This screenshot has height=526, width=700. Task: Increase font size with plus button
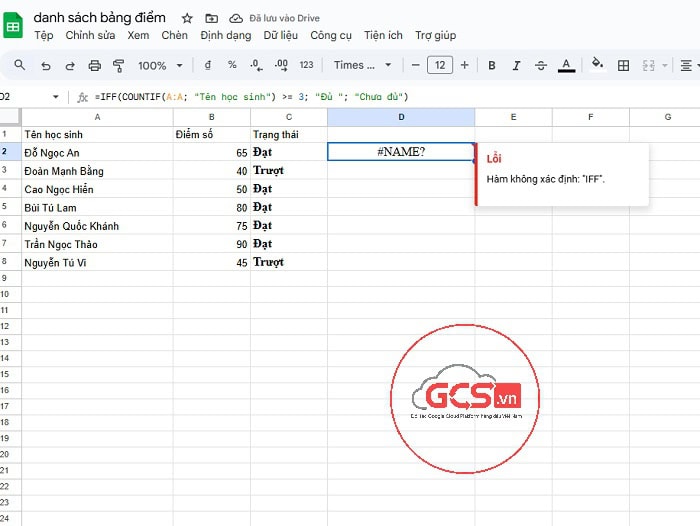(463, 66)
